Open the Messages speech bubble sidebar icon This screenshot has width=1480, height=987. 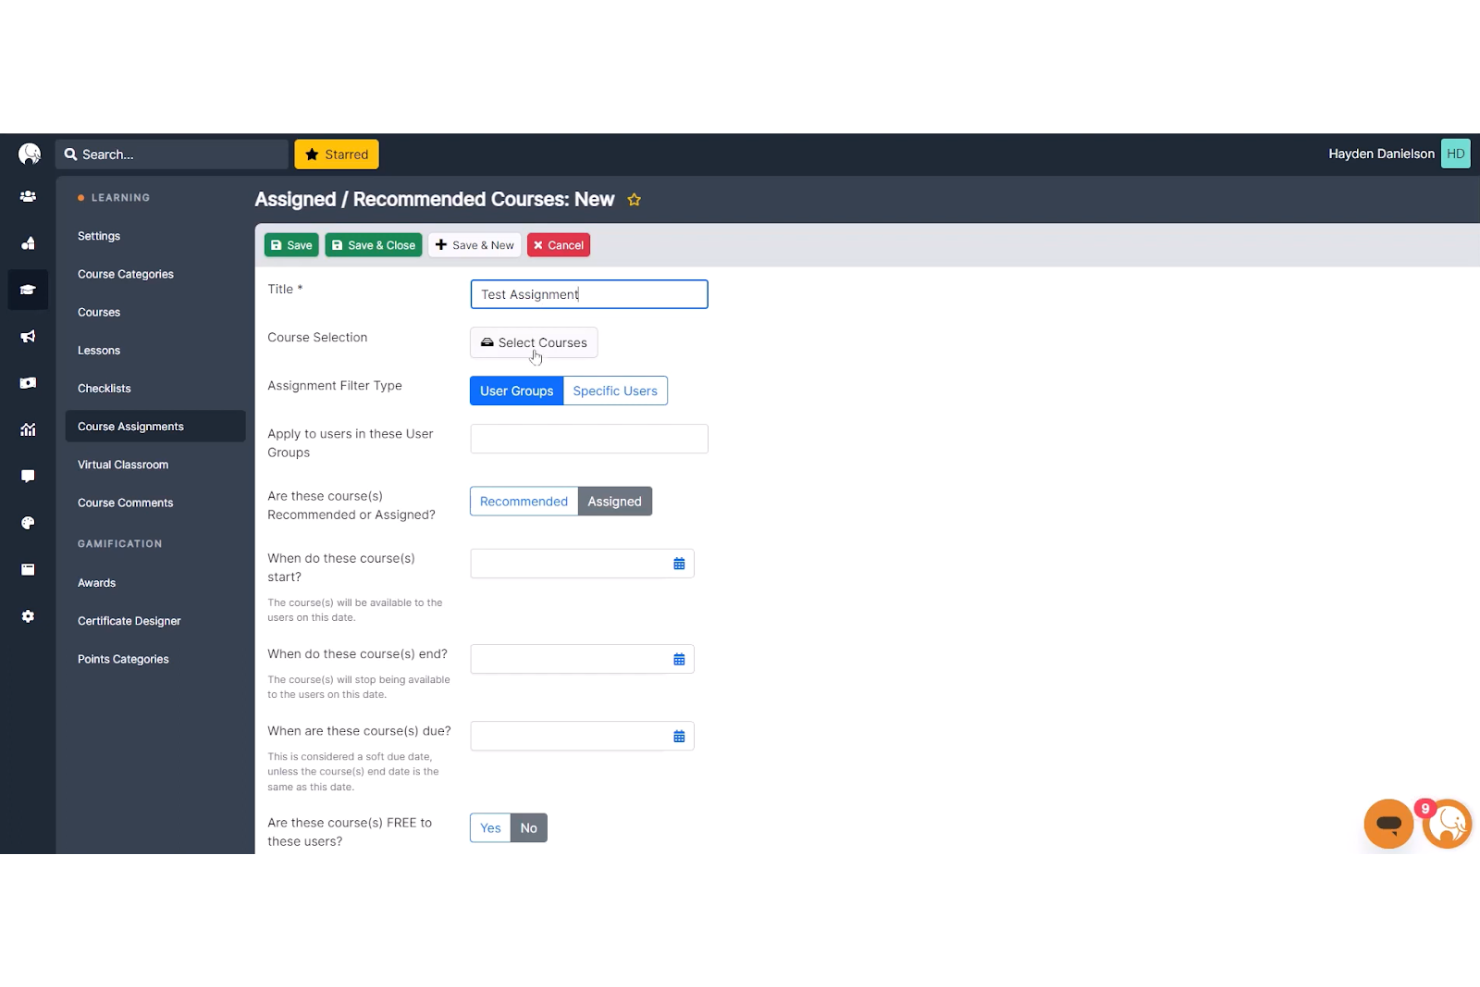pos(27,475)
